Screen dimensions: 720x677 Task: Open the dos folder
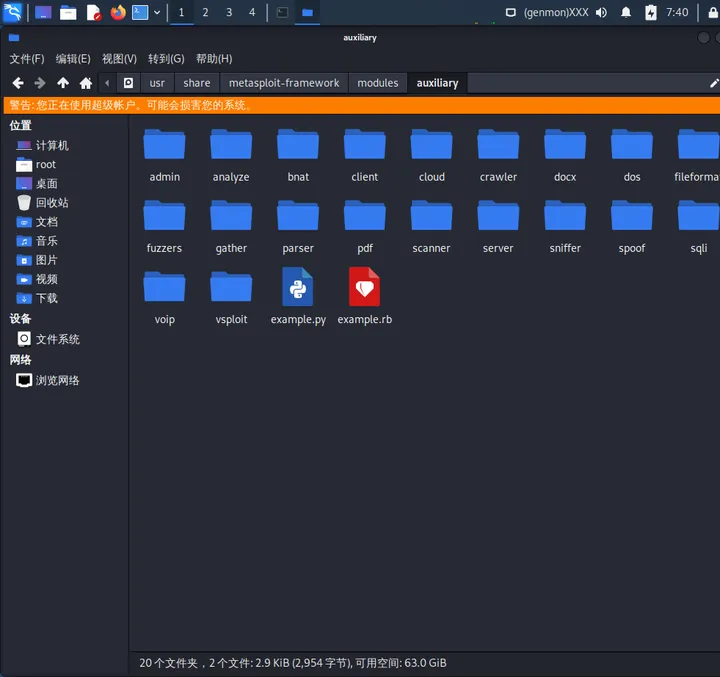(x=632, y=155)
